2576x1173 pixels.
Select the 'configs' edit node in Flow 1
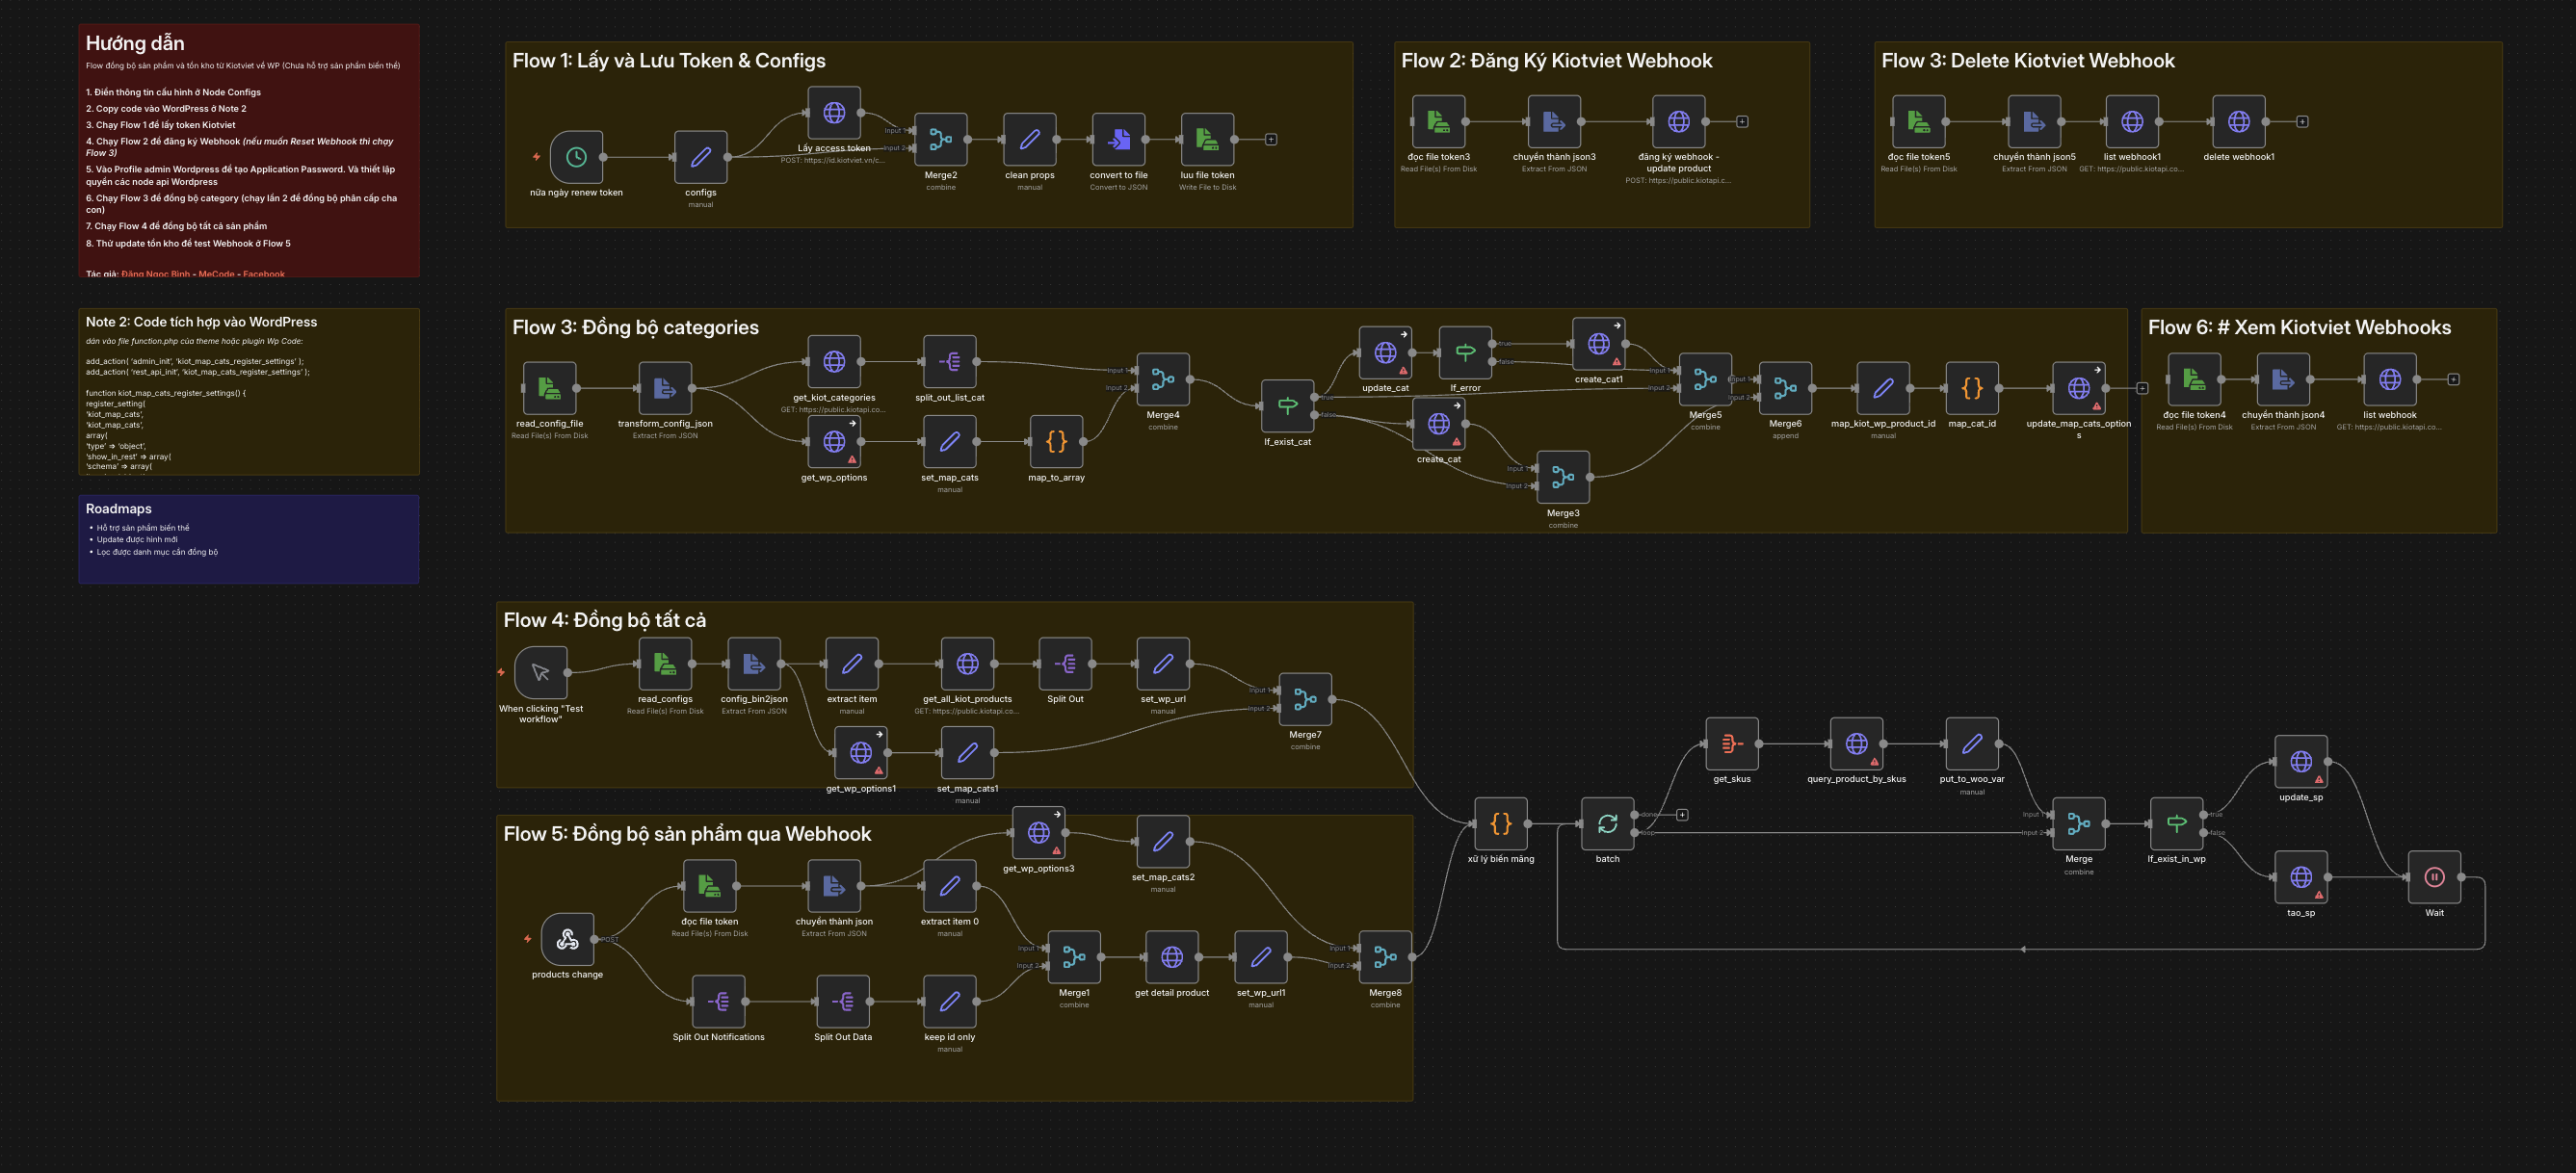coord(700,157)
